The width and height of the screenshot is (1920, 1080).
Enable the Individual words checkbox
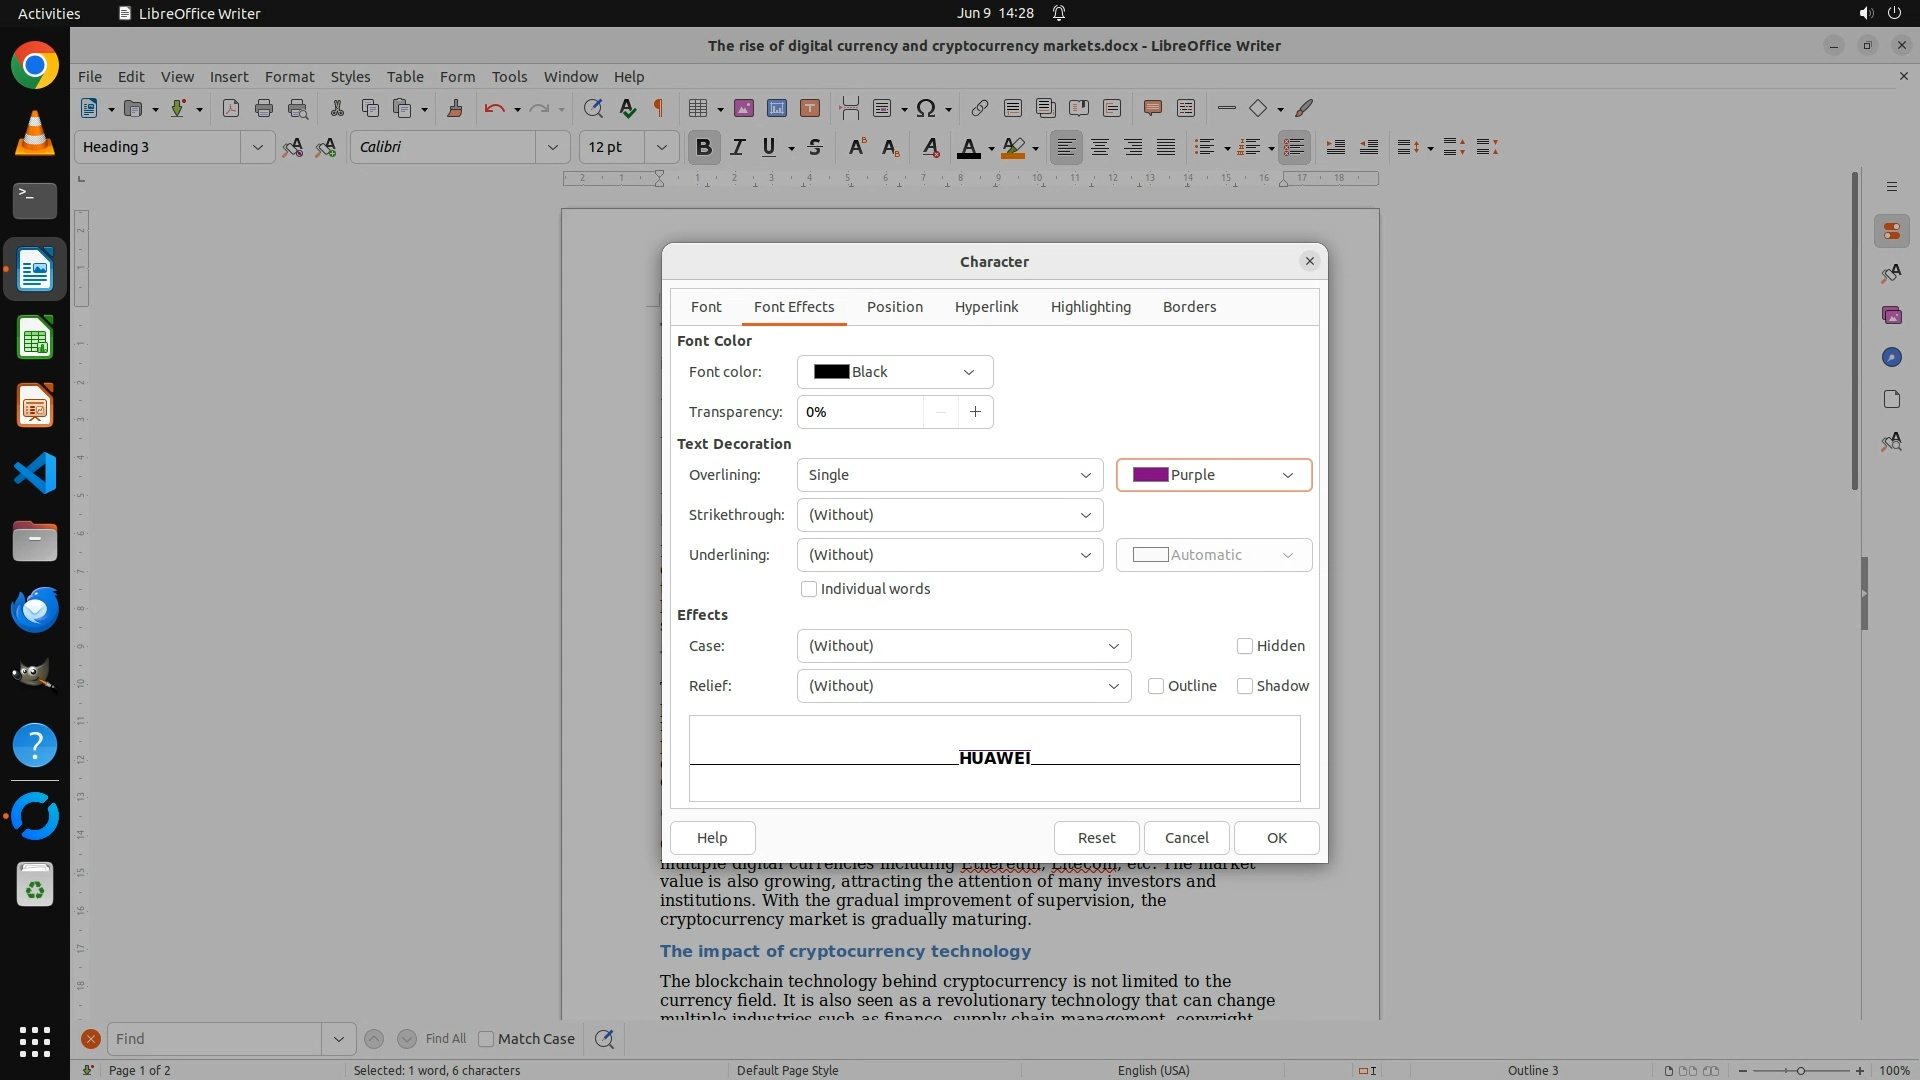(x=809, y=589)
